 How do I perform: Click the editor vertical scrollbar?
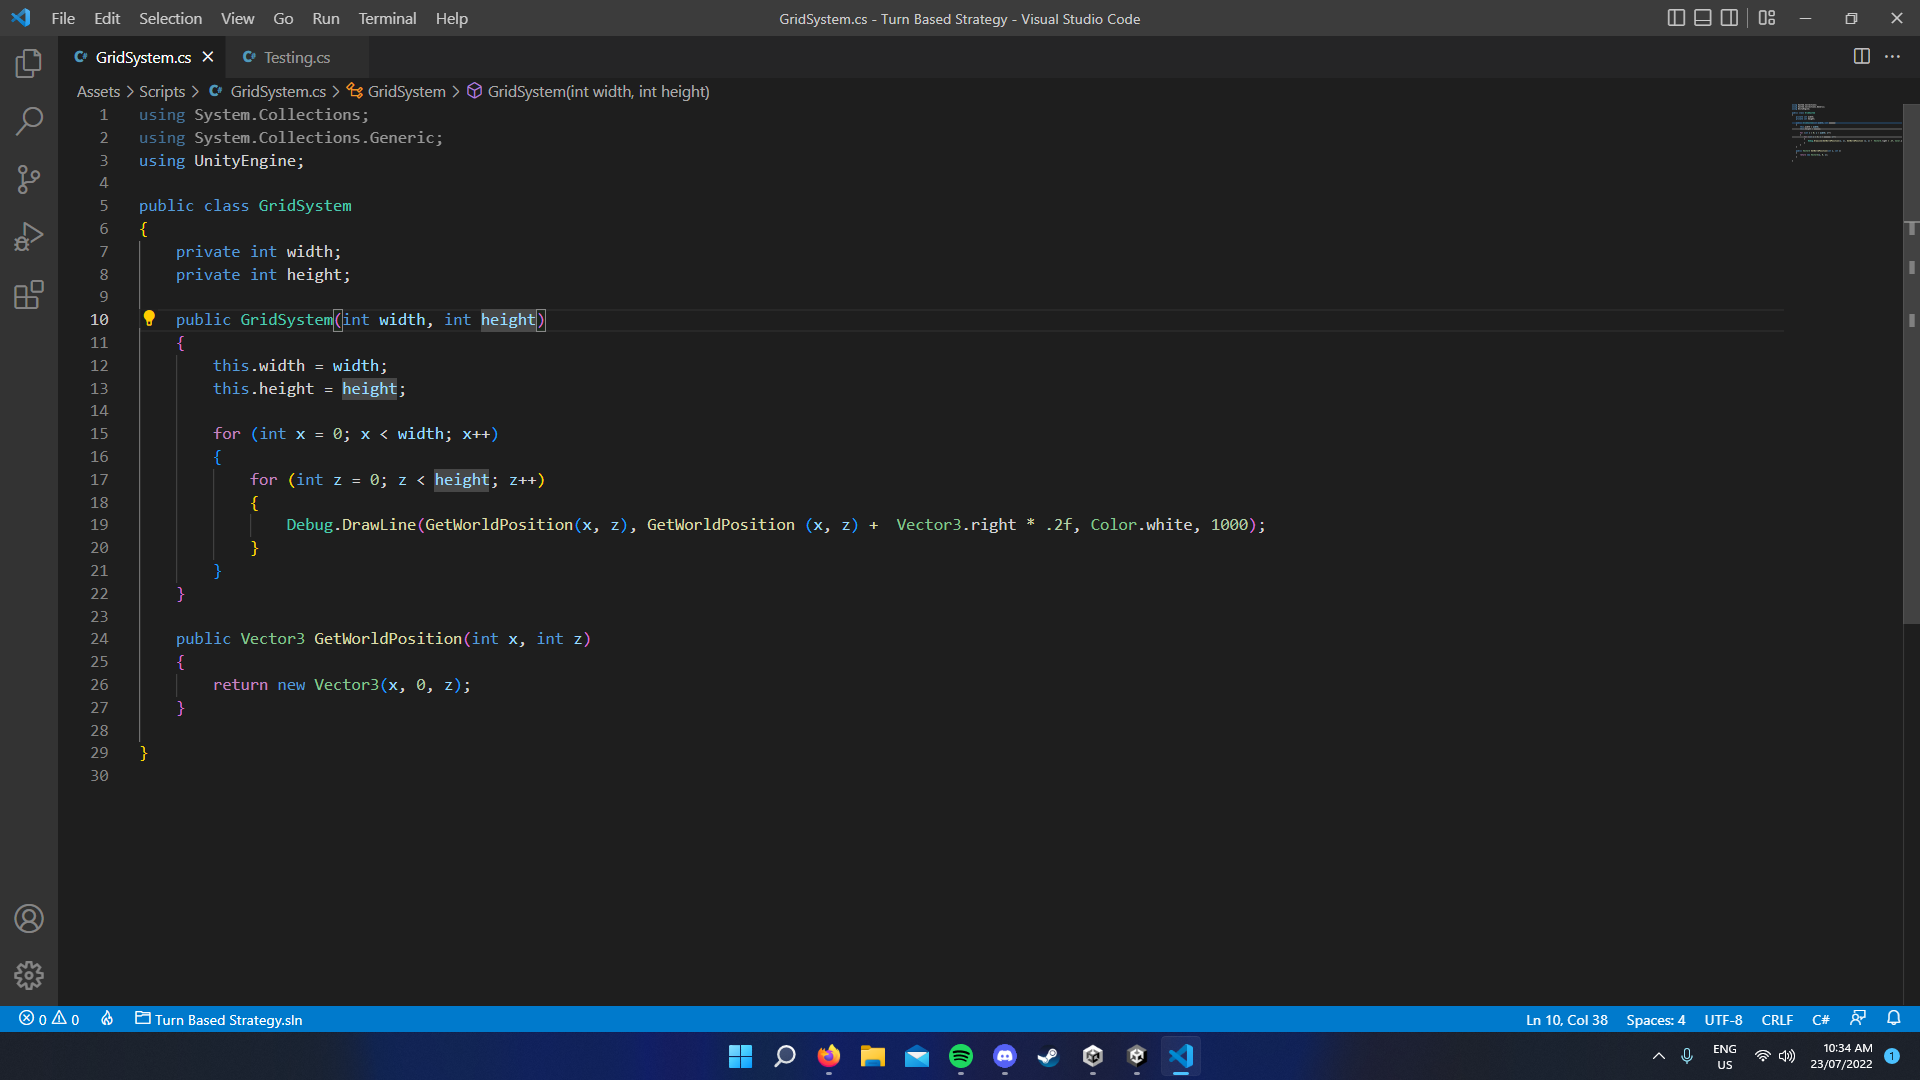1911,363
